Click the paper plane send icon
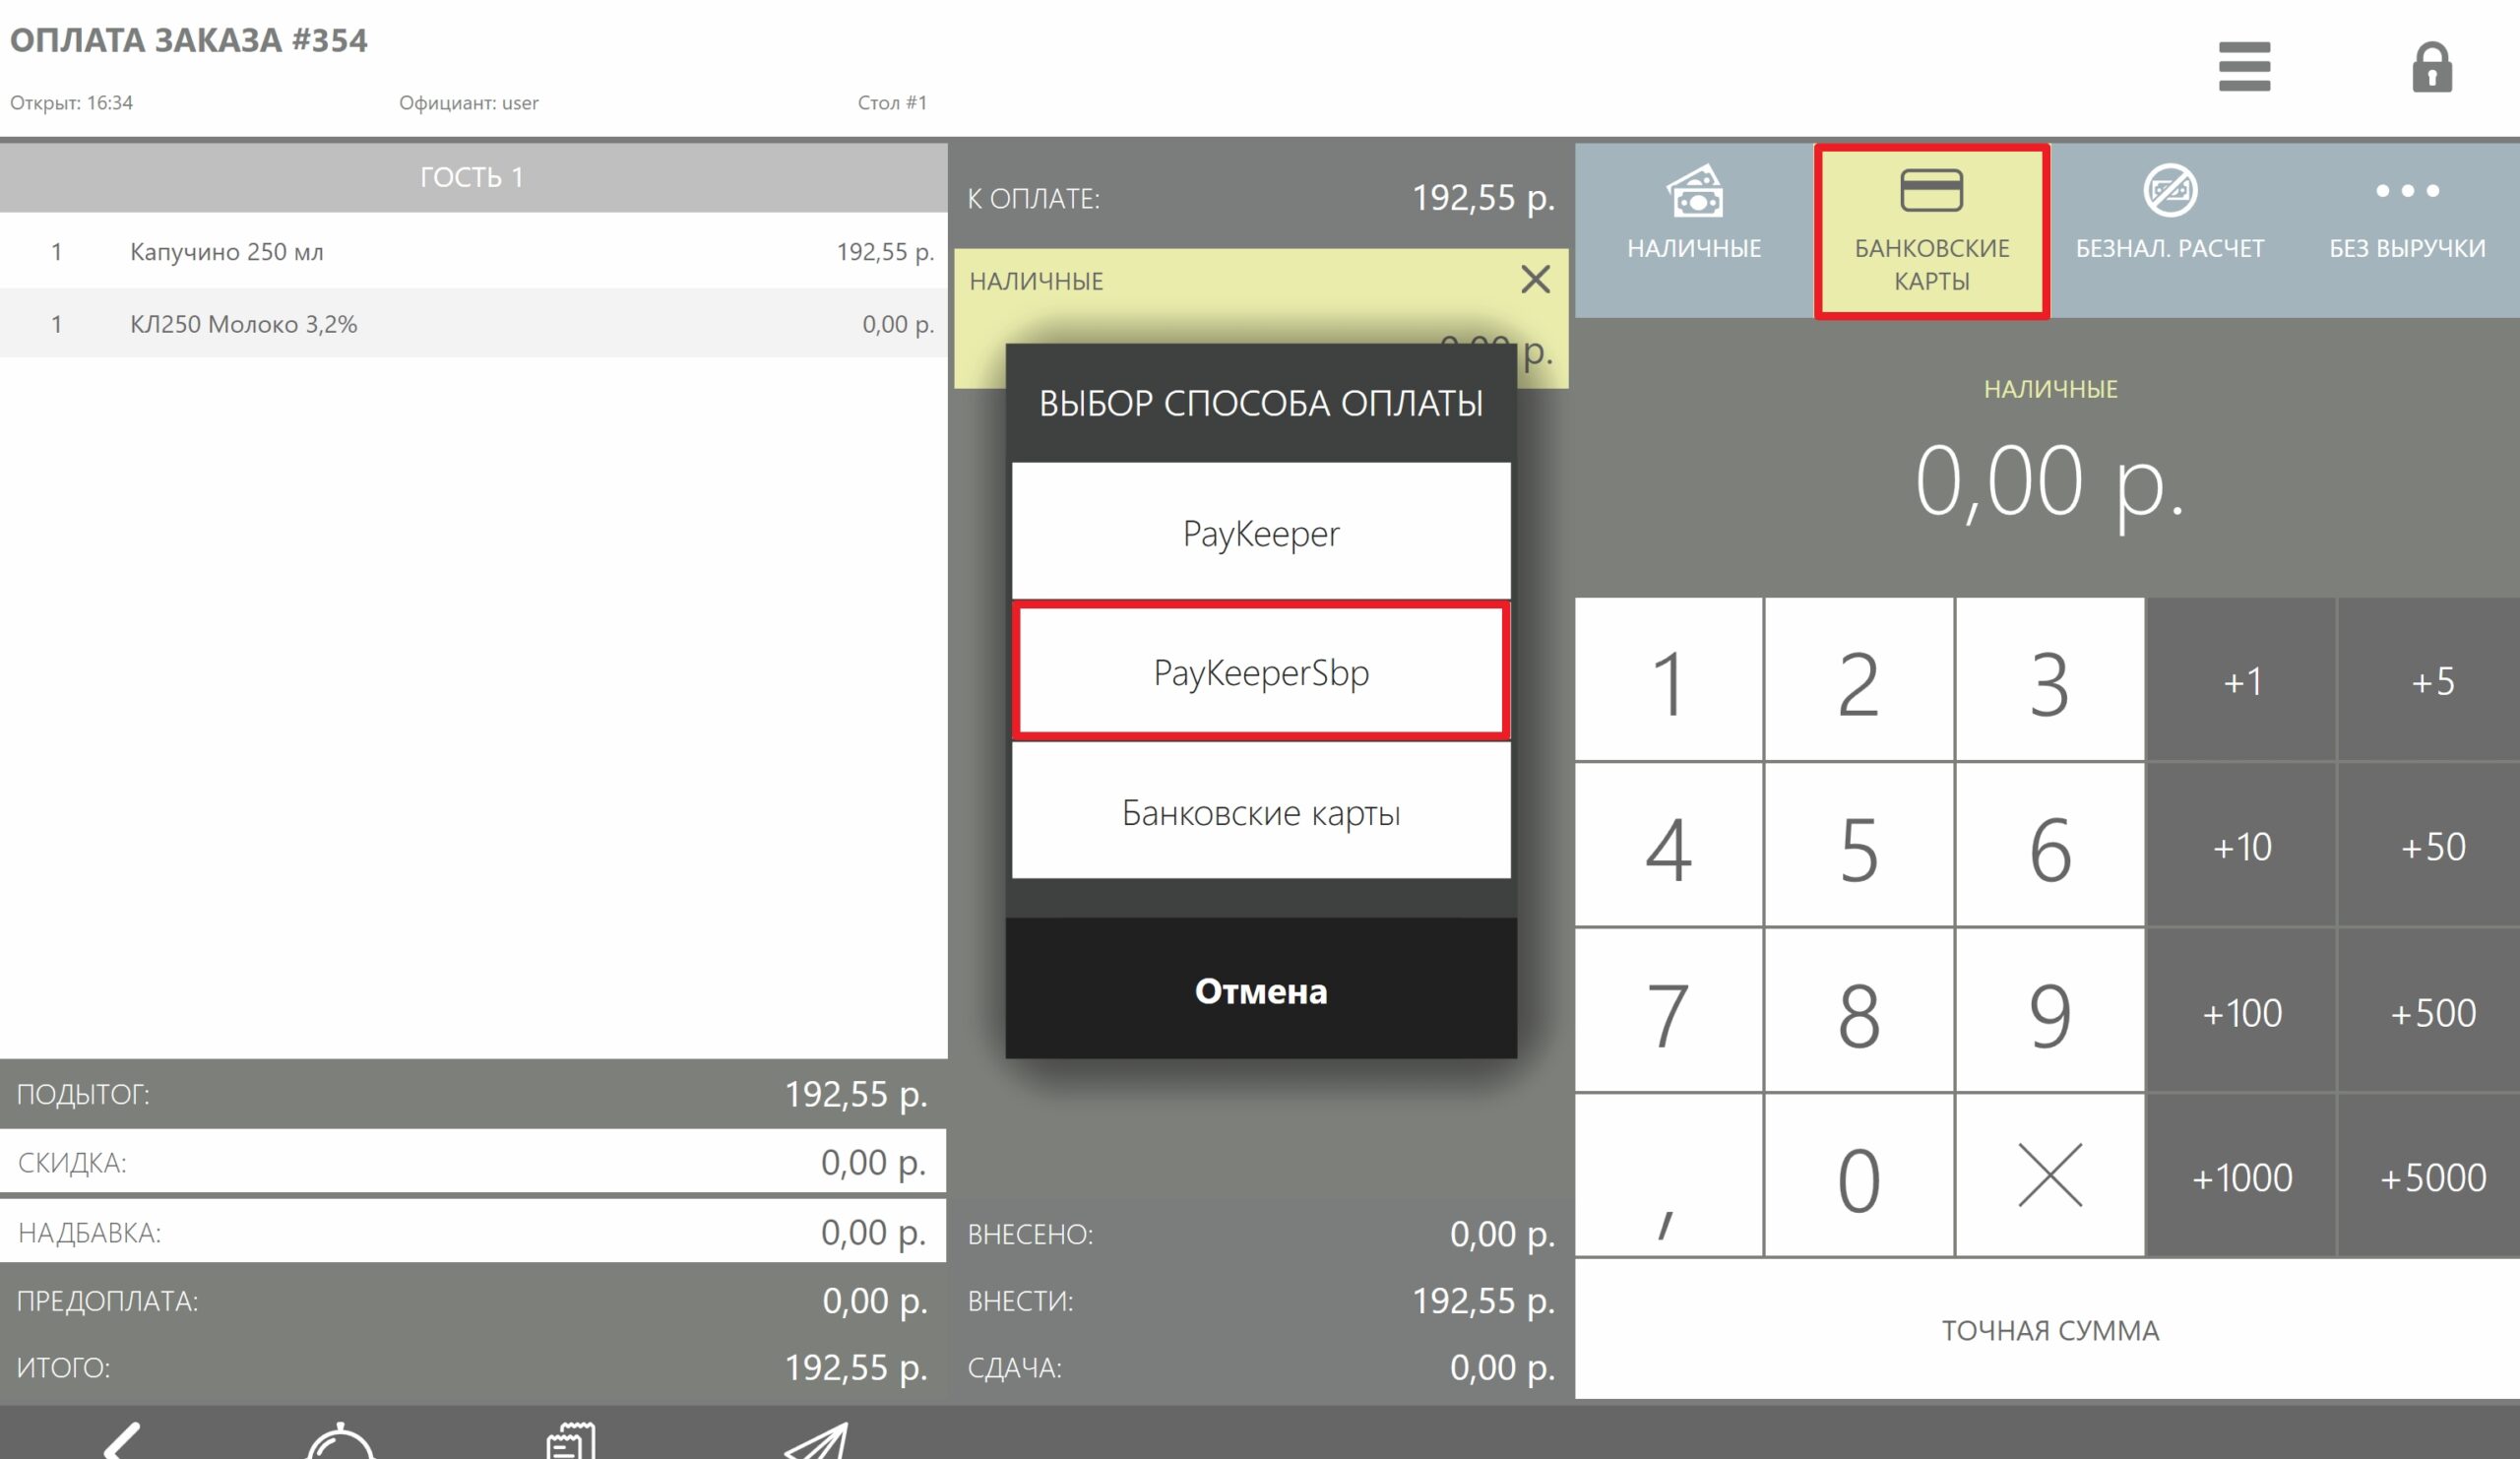The width and height of the screenshot is (2520, 1459). (816, 1442)
